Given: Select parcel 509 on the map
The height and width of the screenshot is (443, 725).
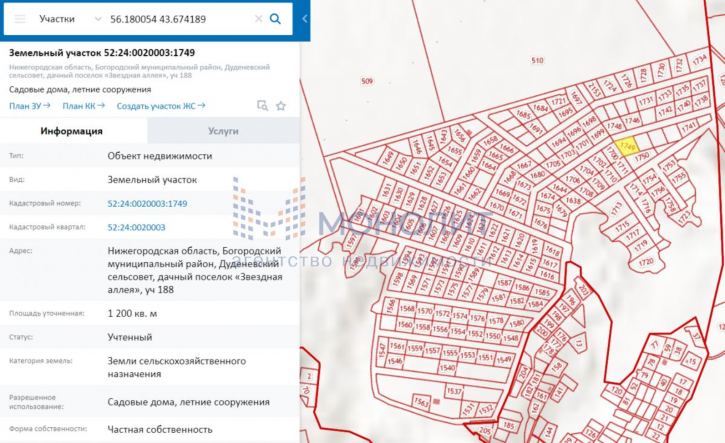Looking at the screenshot, I should [367, 81].
